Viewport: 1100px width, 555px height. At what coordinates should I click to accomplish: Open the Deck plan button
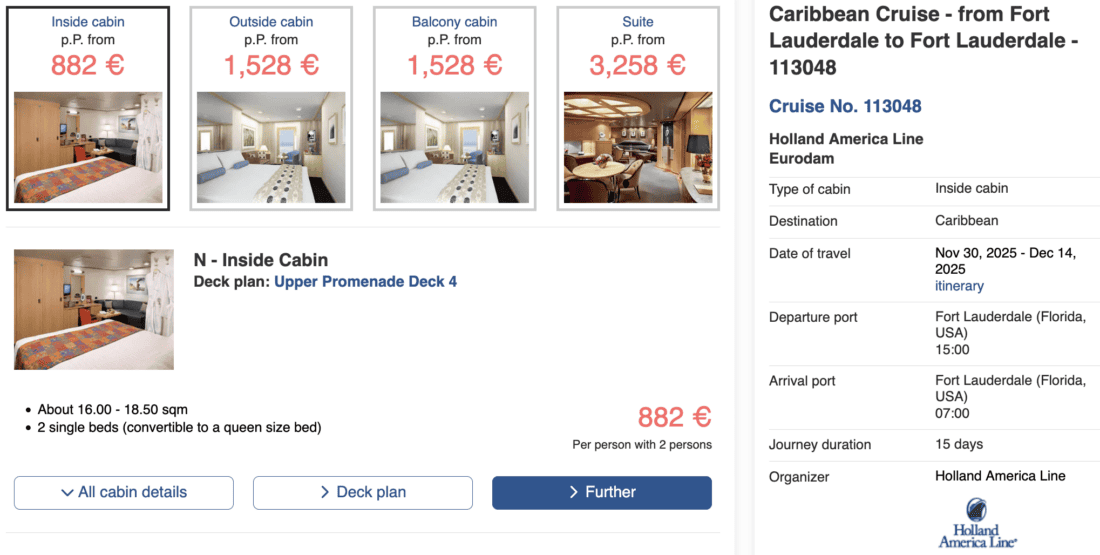363,492
